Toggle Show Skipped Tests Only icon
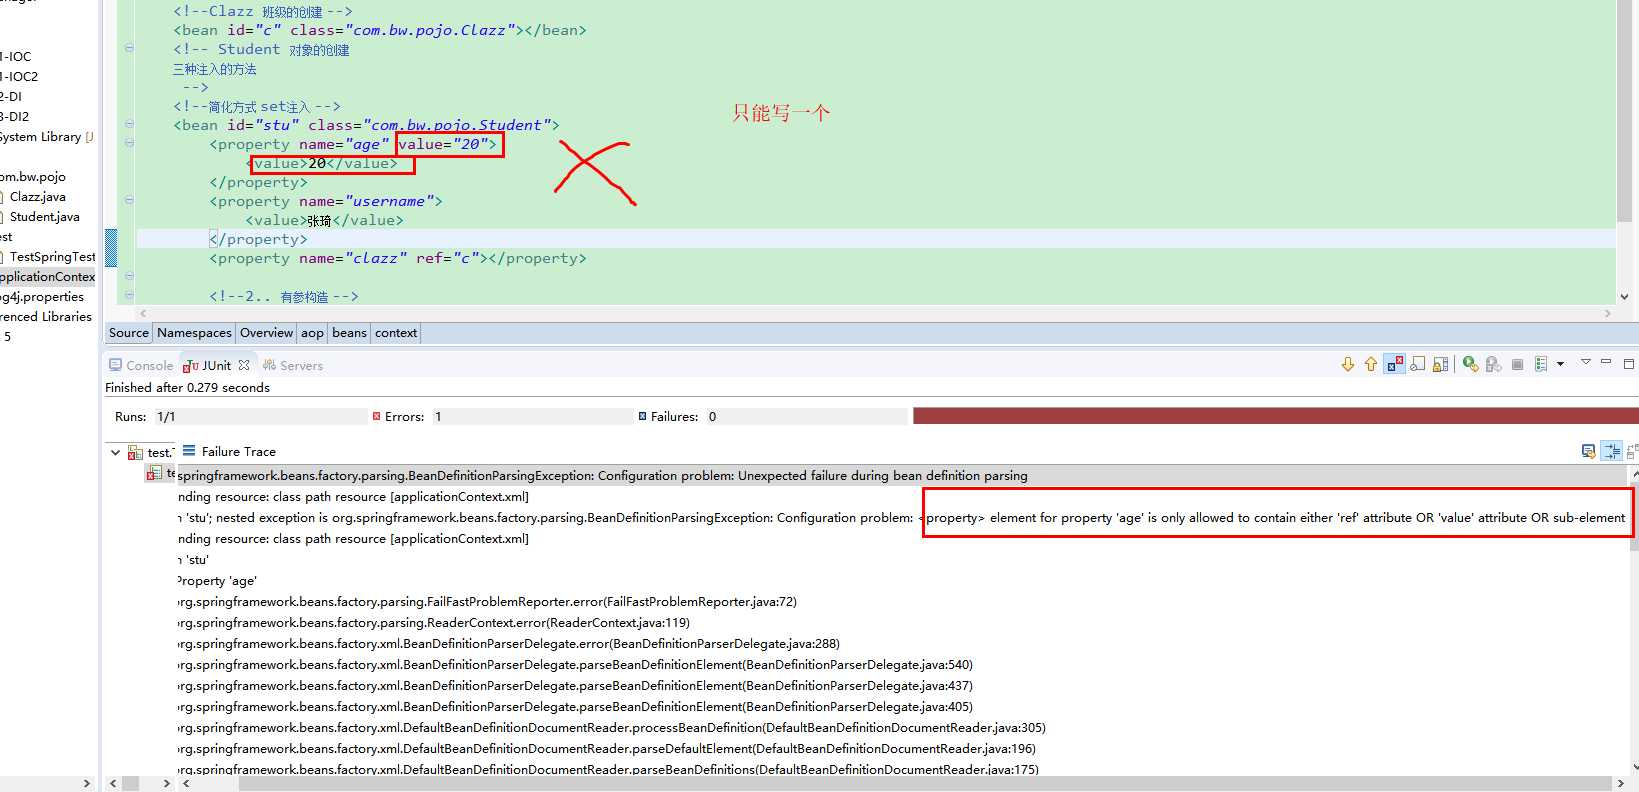This screenshot has width=1639, height=792. [1418, 364]
